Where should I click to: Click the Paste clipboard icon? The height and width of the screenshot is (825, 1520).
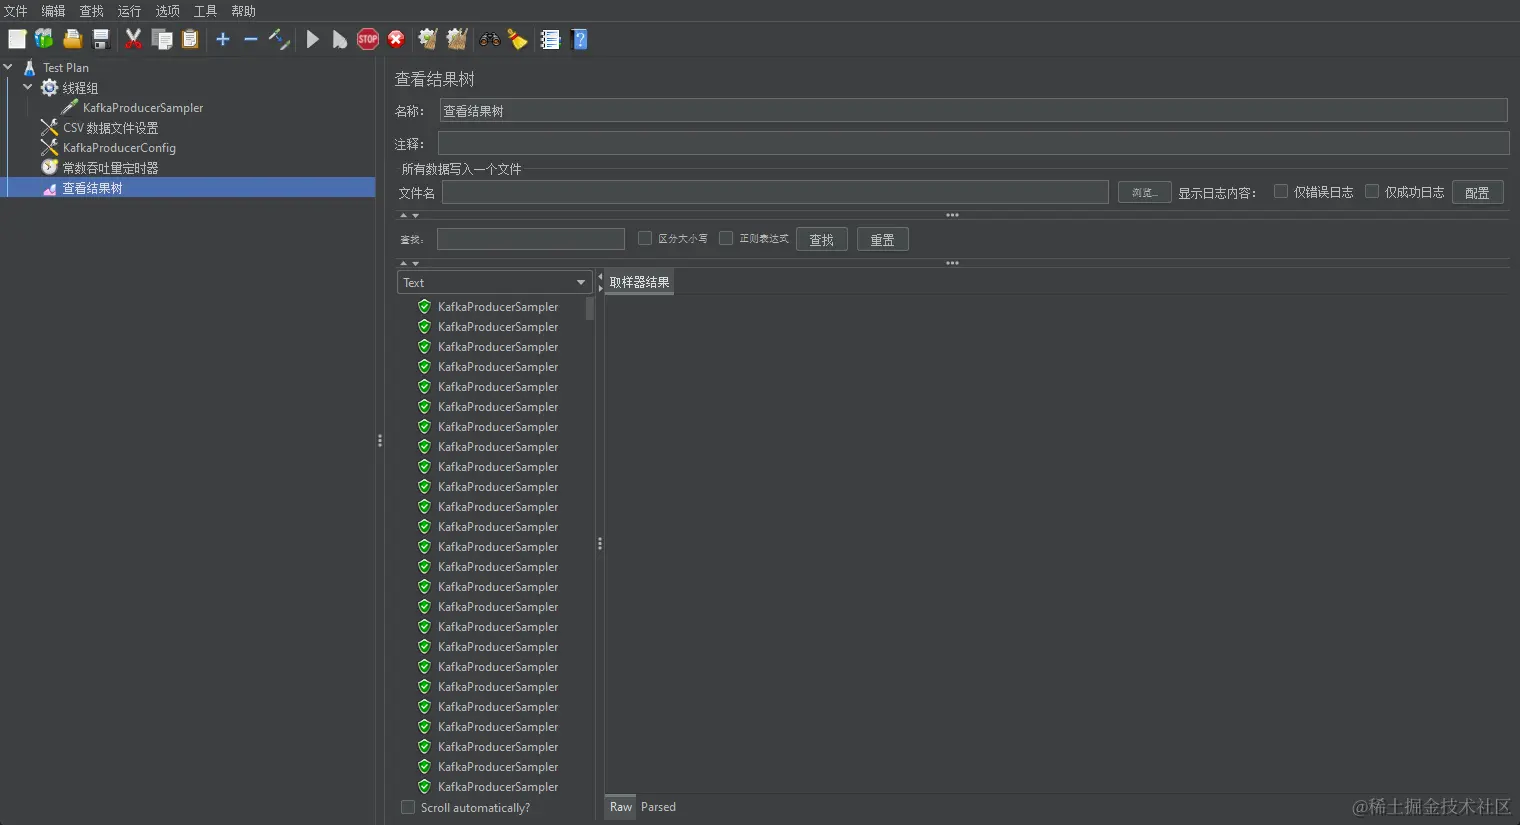tap(190, 39)
